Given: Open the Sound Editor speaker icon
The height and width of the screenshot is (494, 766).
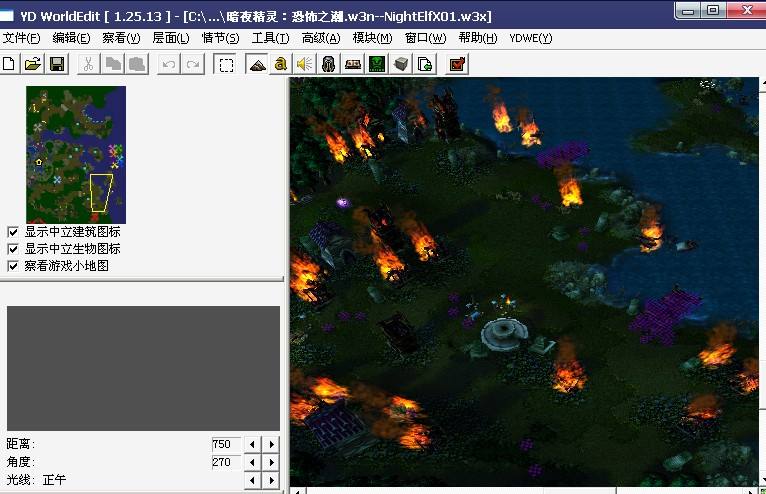Looking at the screenshot, I should click(x=304, y=64).
